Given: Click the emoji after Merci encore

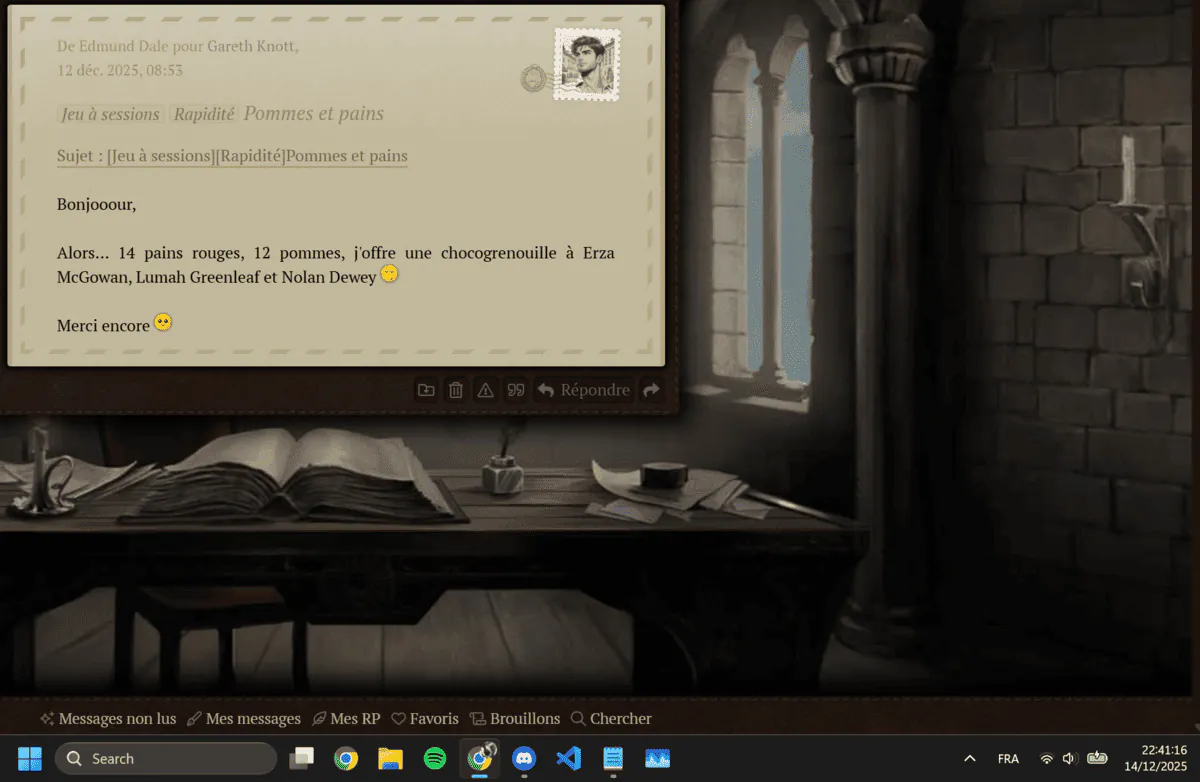Looking at the screenshot, I should pos(163,322).
